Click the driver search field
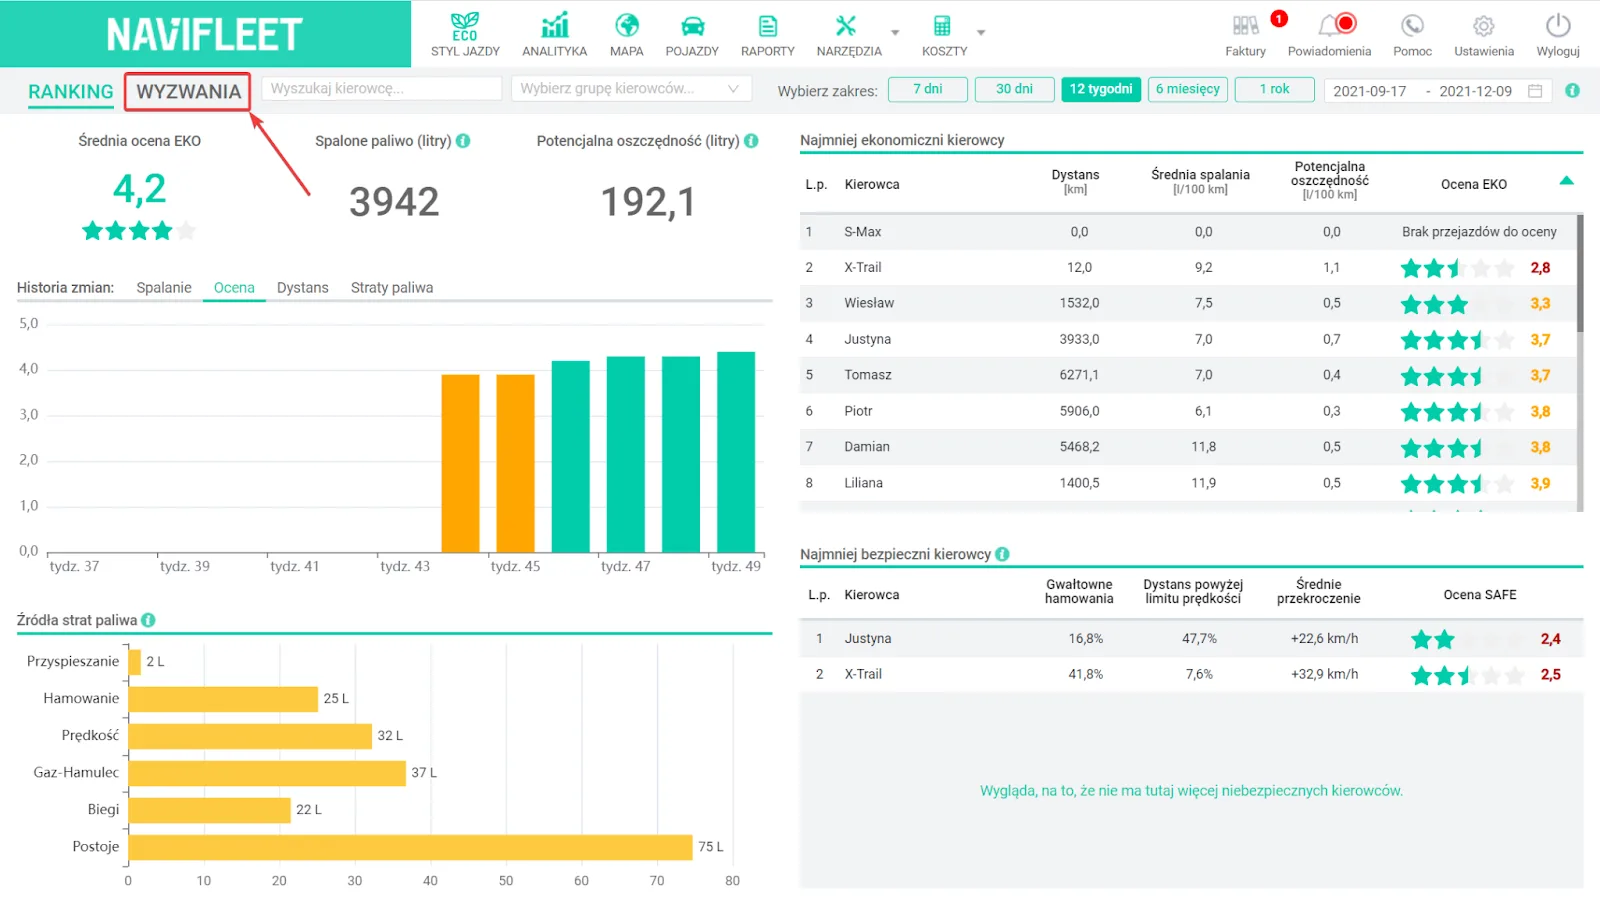 (381, 89)
